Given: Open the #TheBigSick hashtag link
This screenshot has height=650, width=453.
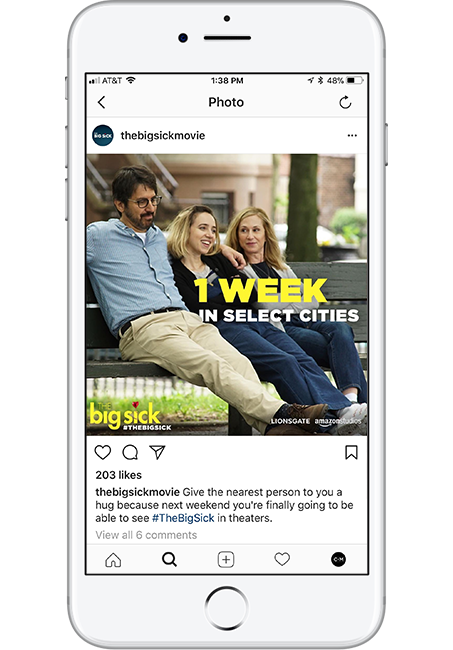Looking at the screenshot, I should click(183, 518).
